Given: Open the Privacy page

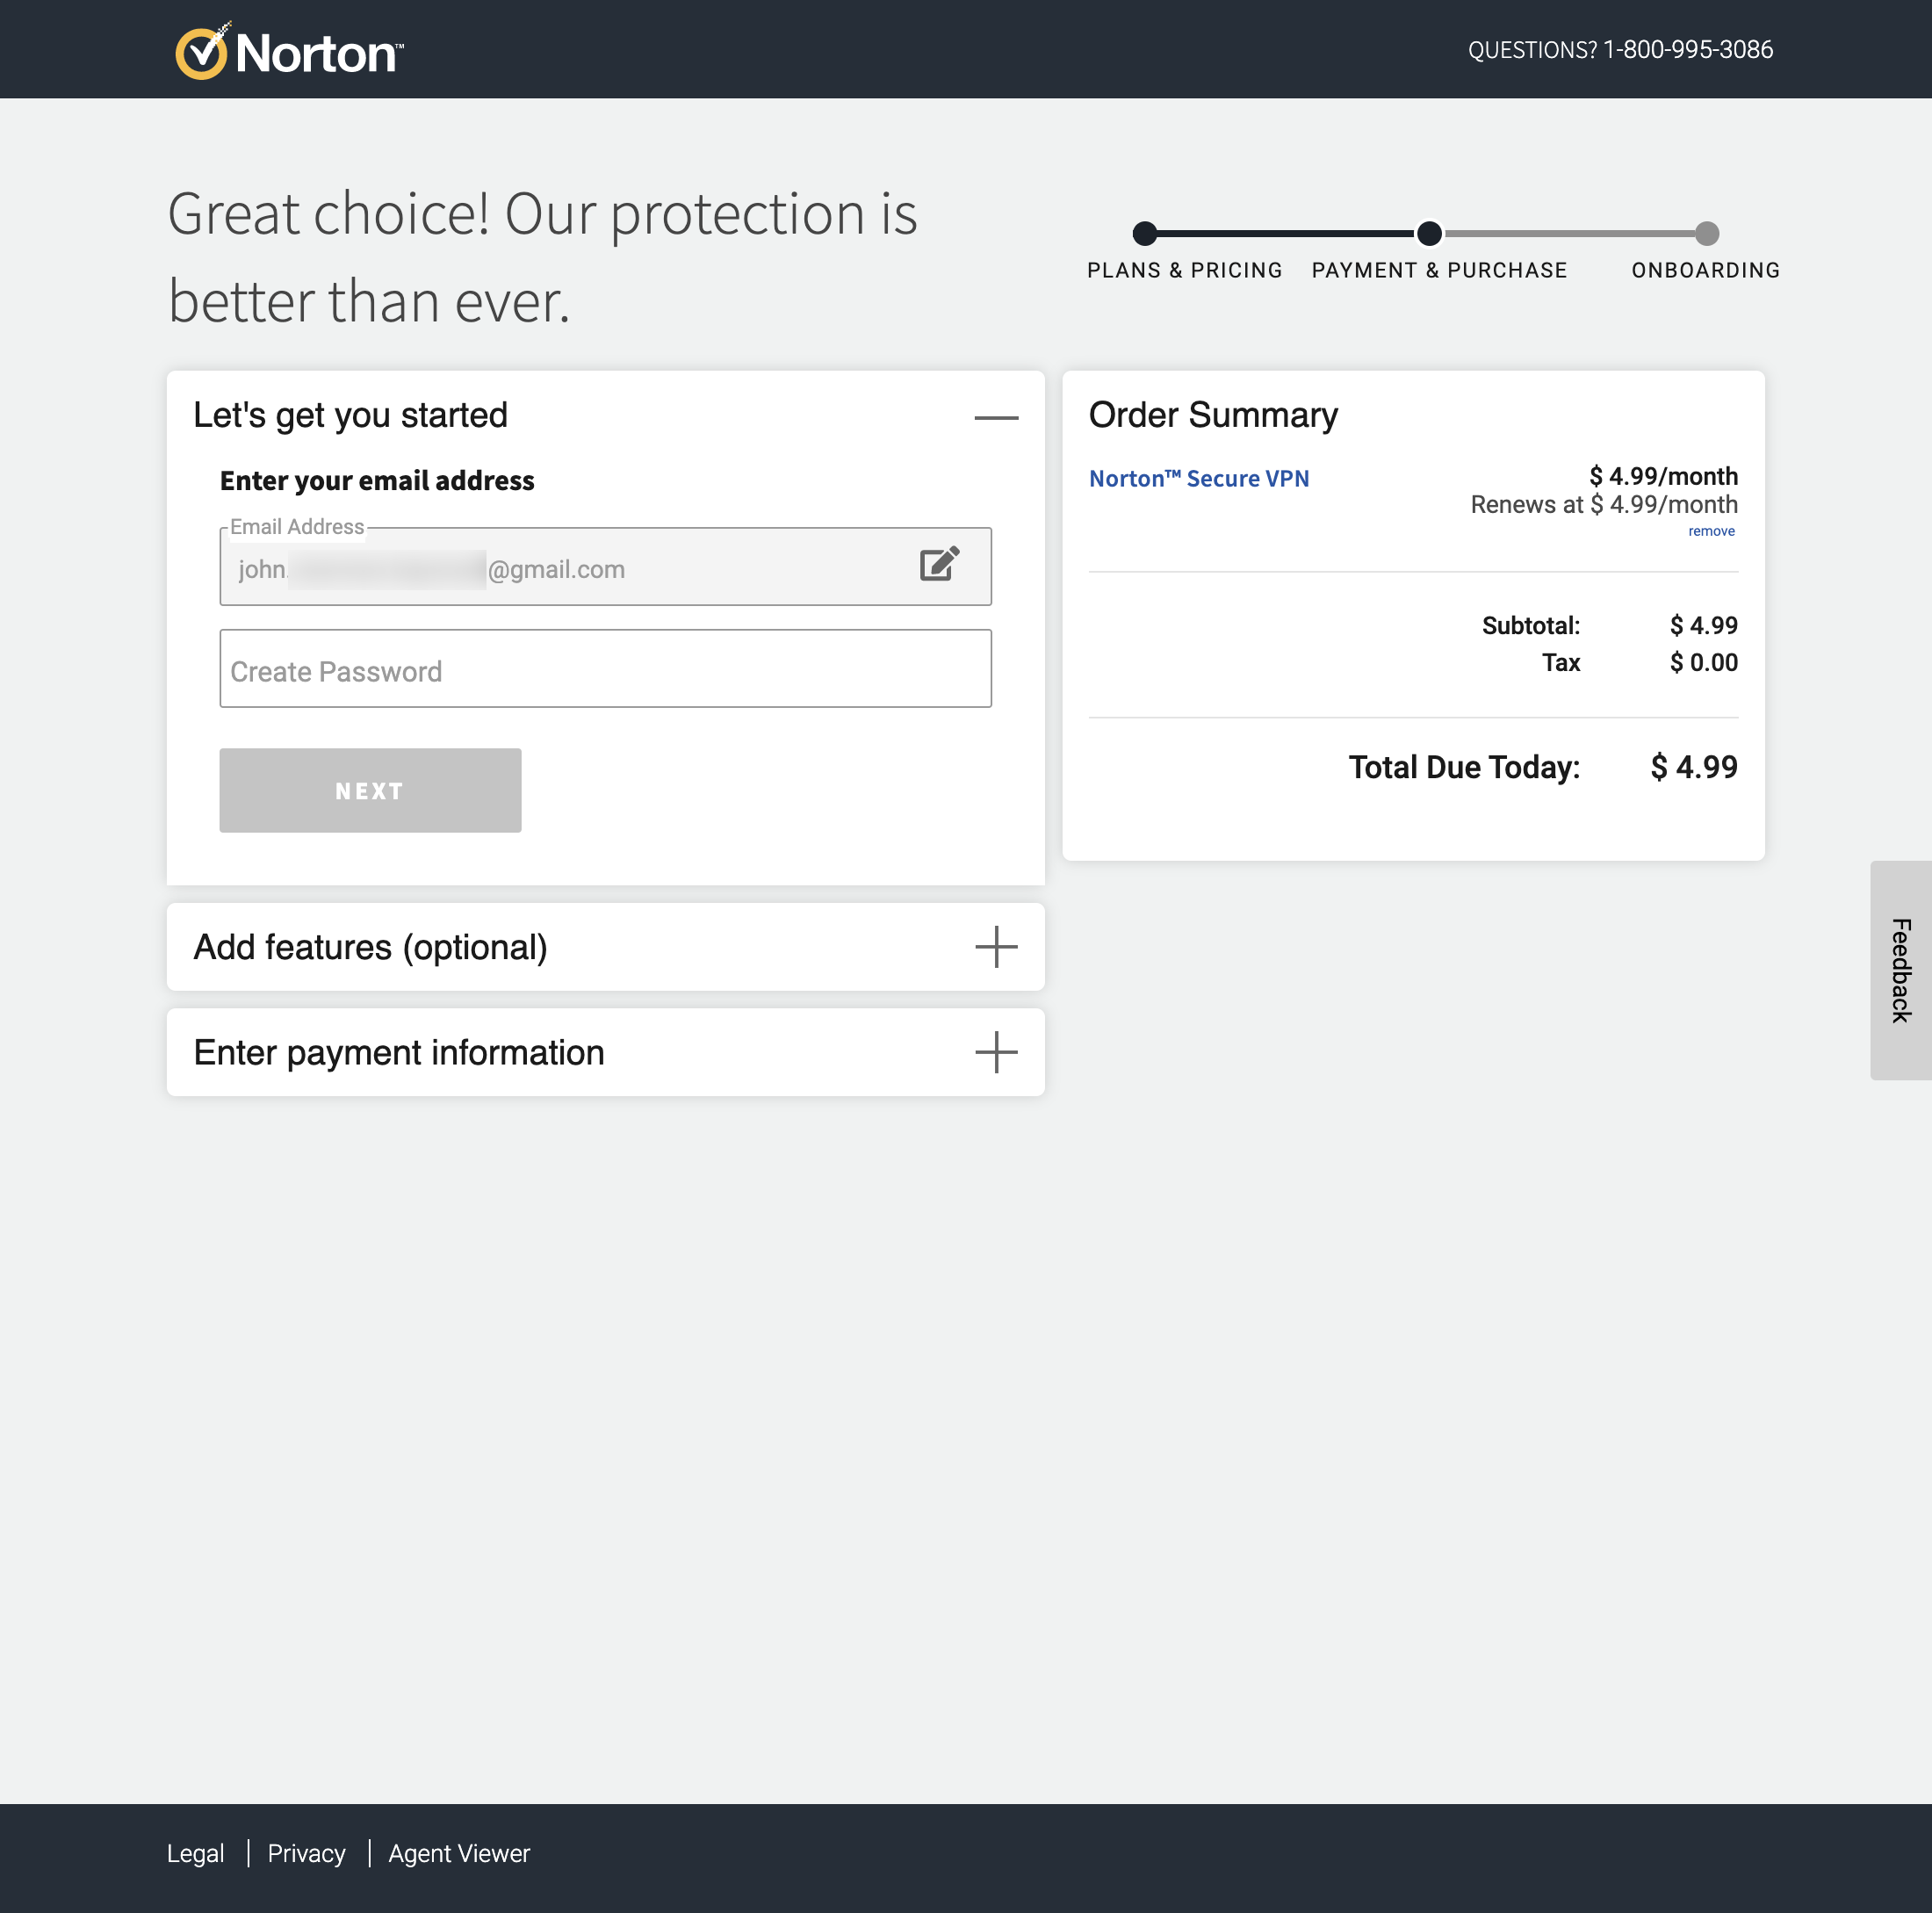Looking at the screenshot, I should (x=306, y=1853).
